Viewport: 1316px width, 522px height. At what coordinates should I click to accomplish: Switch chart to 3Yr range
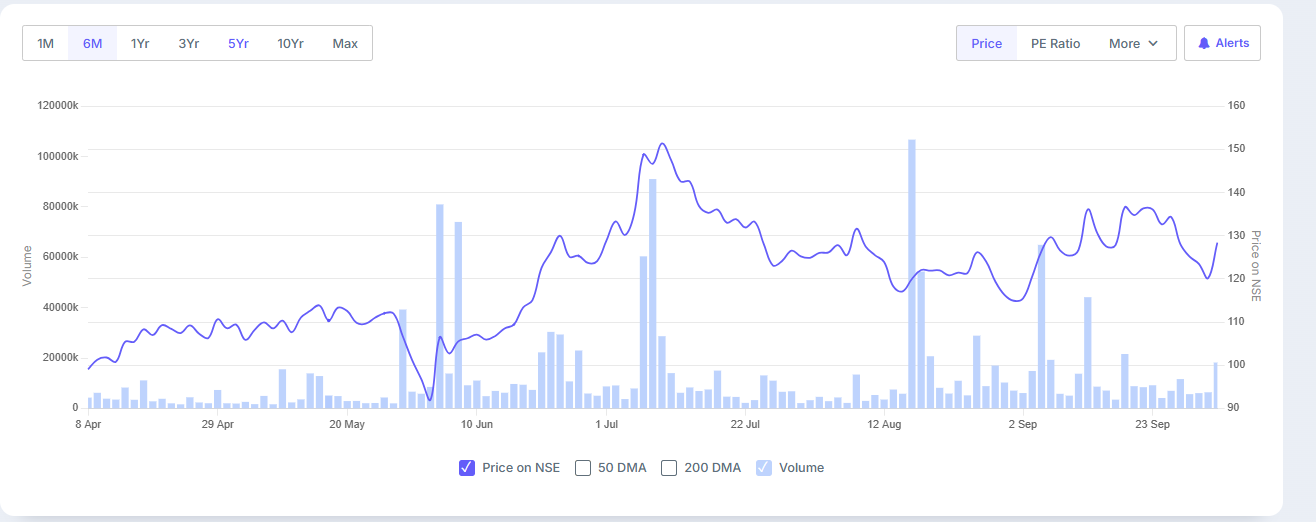click(189, 43)
